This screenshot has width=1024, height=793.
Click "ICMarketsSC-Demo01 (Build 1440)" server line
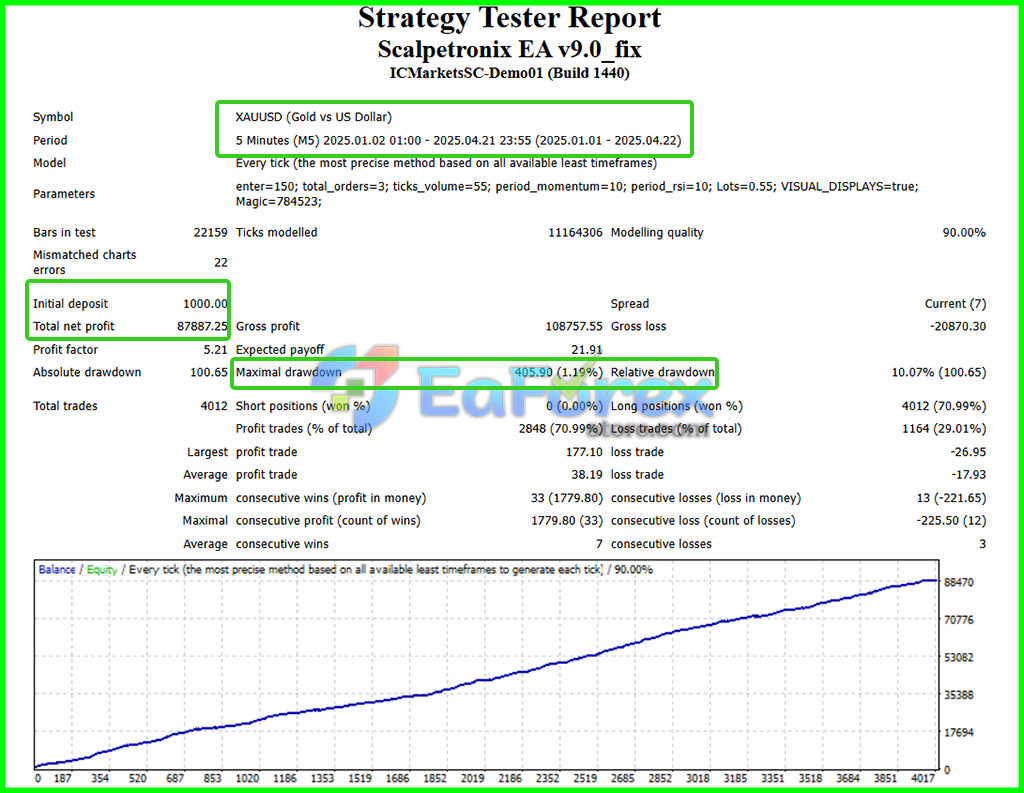coord(509,73)
